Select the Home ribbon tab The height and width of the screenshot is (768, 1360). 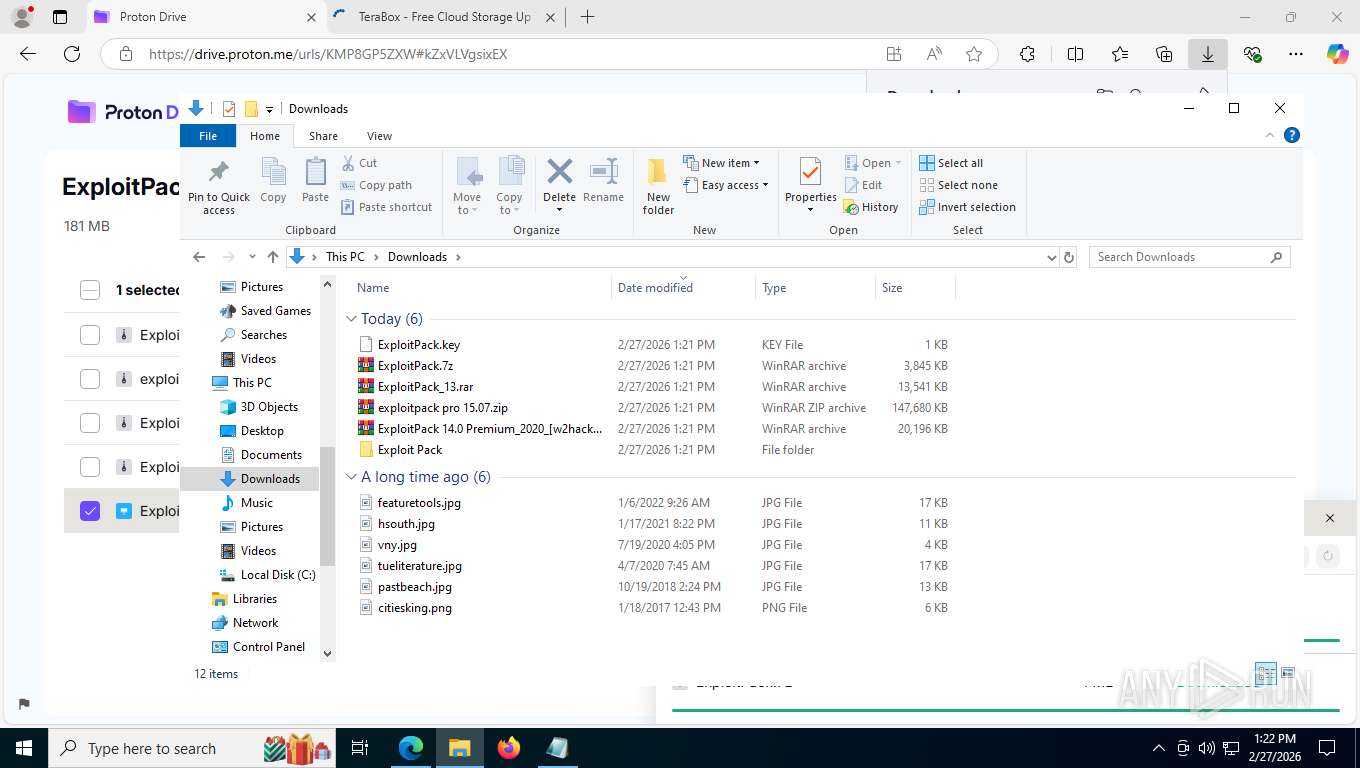[265, 136]
